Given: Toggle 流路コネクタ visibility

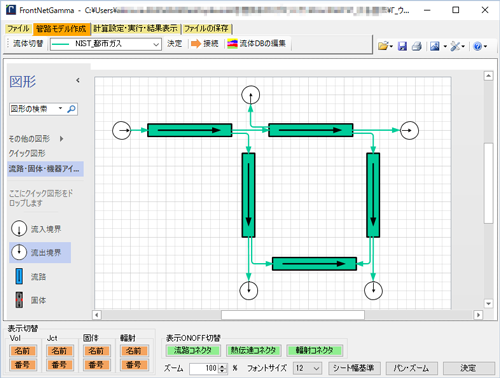Looking at the screenshot, I should [x=193, y=350].
